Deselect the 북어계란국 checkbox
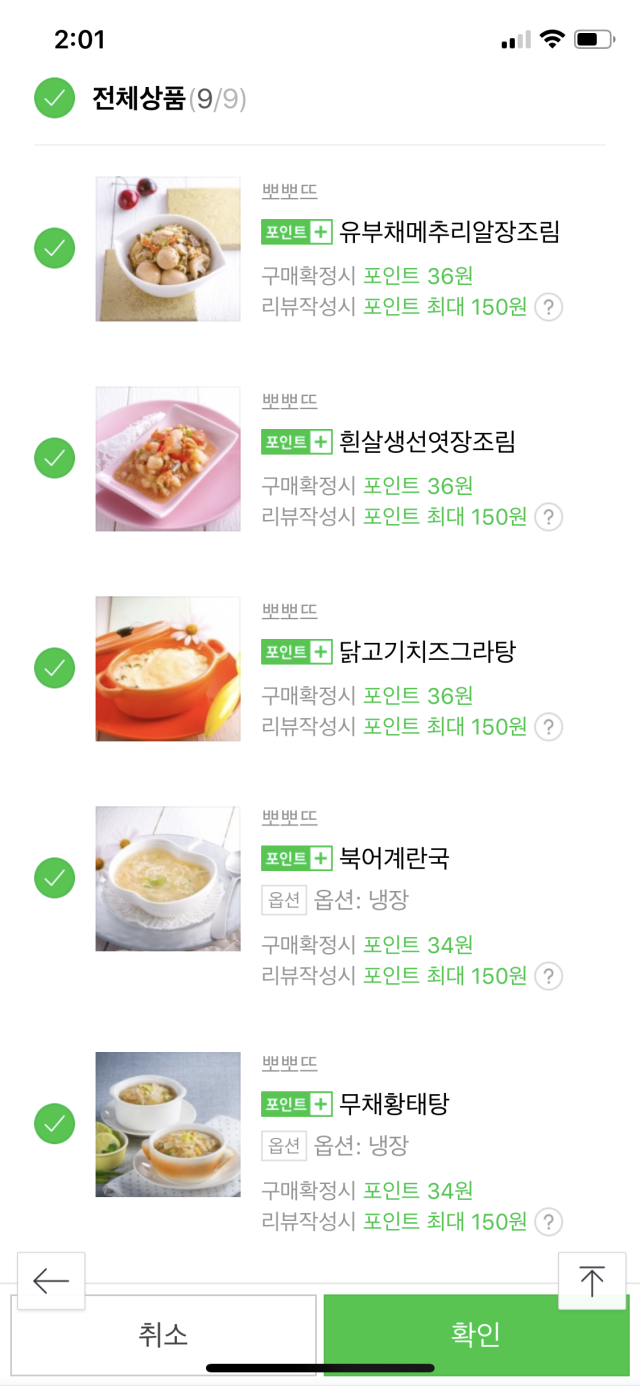Viewport: 640px width, 1386px height. point(55,878)
